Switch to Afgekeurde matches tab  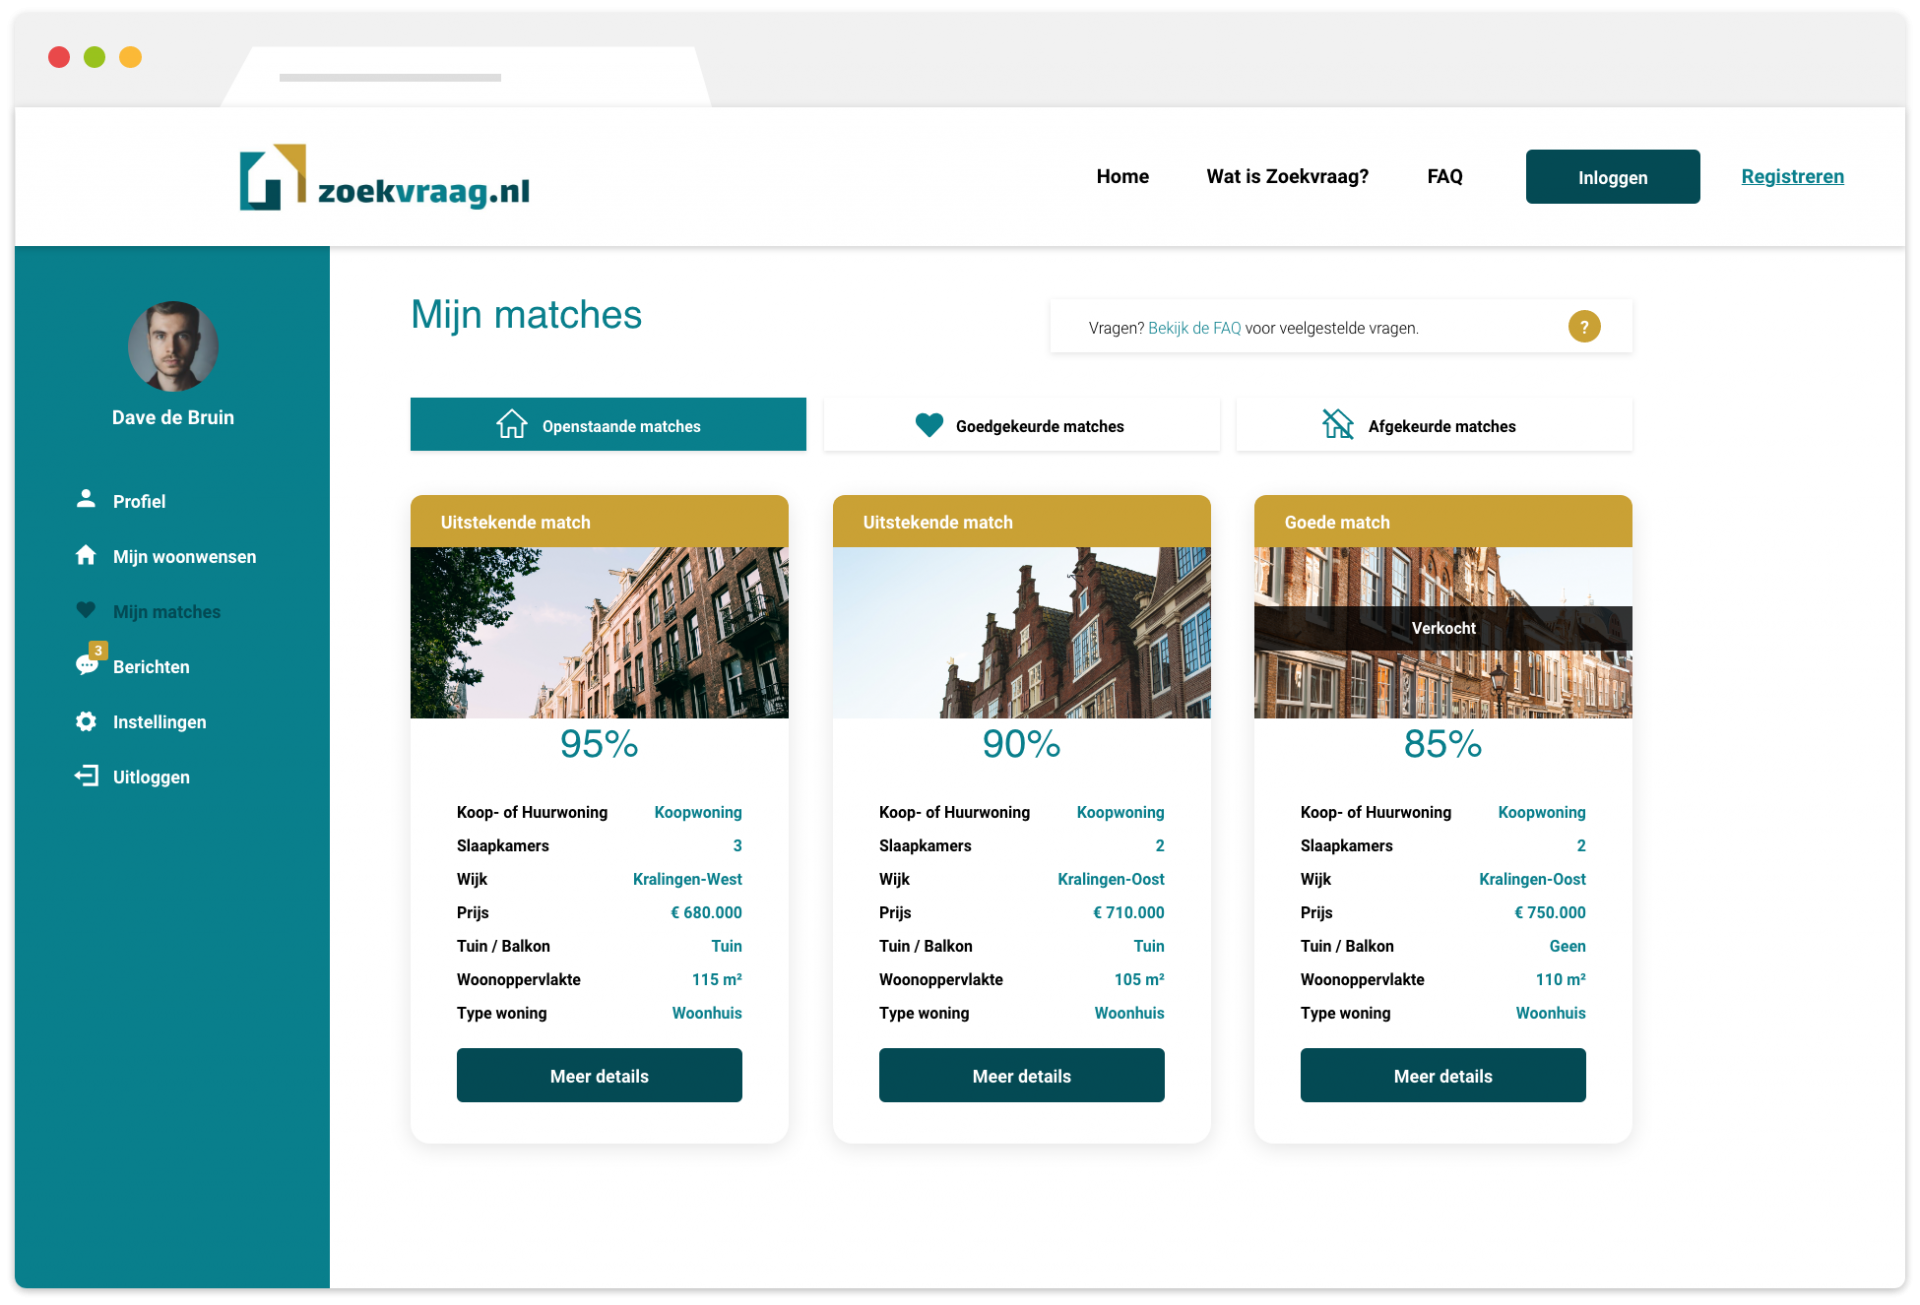pyautogui.click(x=1434, y=424)
